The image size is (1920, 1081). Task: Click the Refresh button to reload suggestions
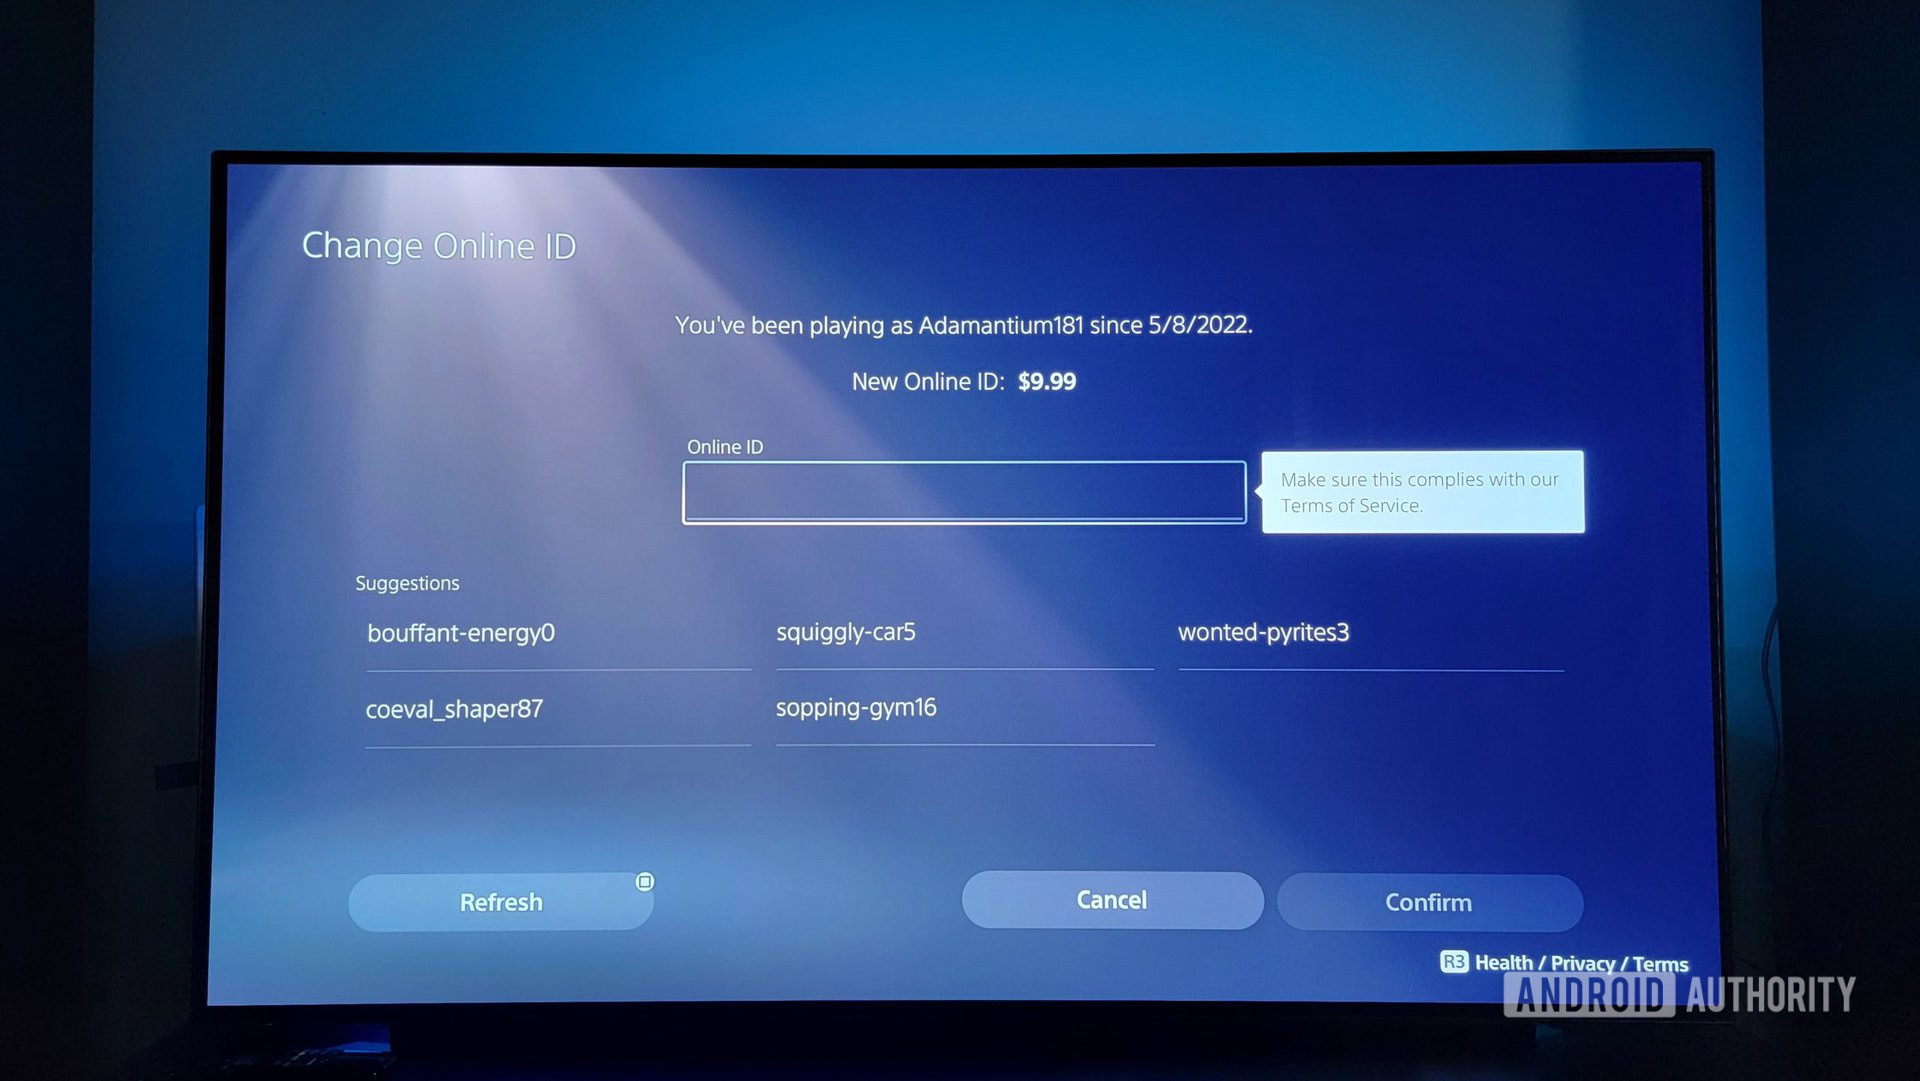(x=500, y=902)
